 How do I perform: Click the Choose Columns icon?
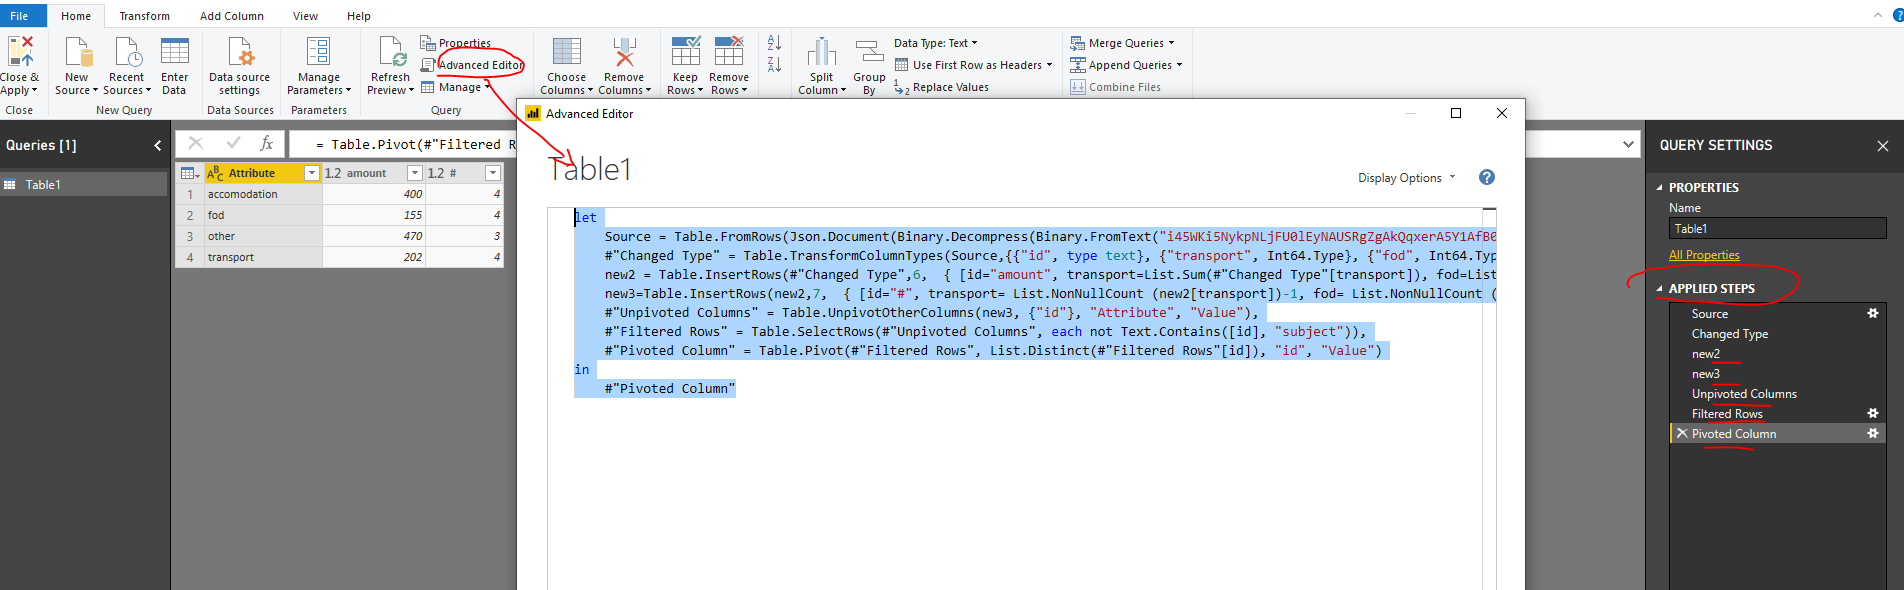[567, 52]
